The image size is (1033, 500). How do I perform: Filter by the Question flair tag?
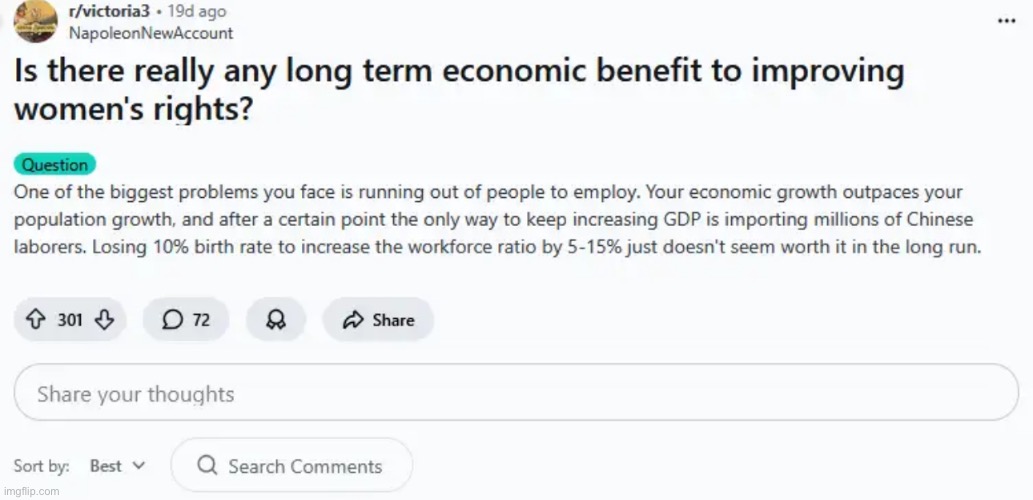coord(55,165)
